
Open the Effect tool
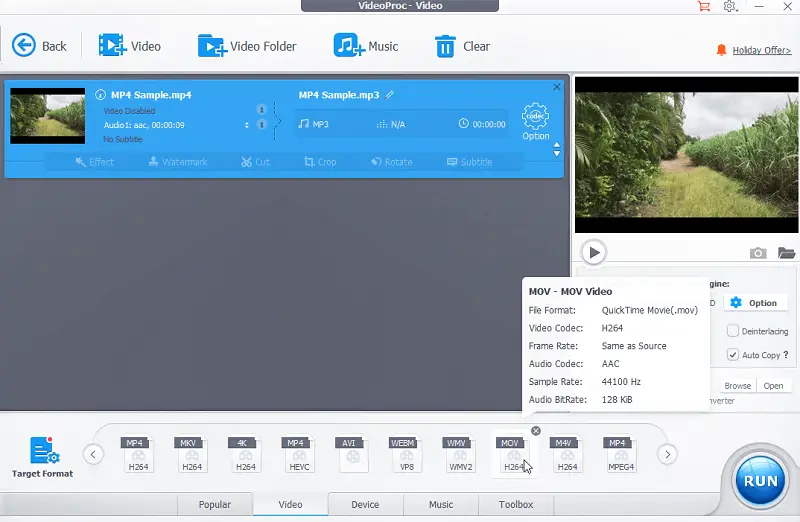point(95,162)
